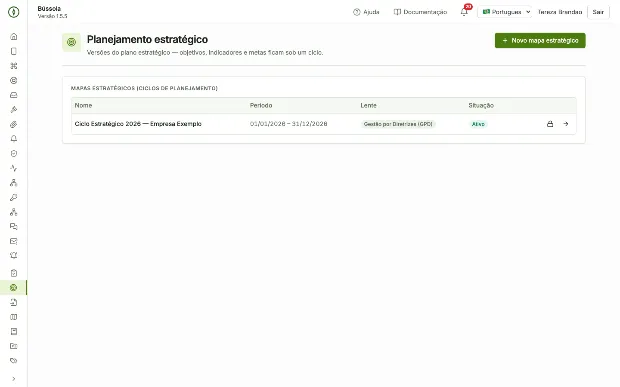Click the Ativo status badge
The width and height of the screenshot is (620, 387).
point(478,124)
